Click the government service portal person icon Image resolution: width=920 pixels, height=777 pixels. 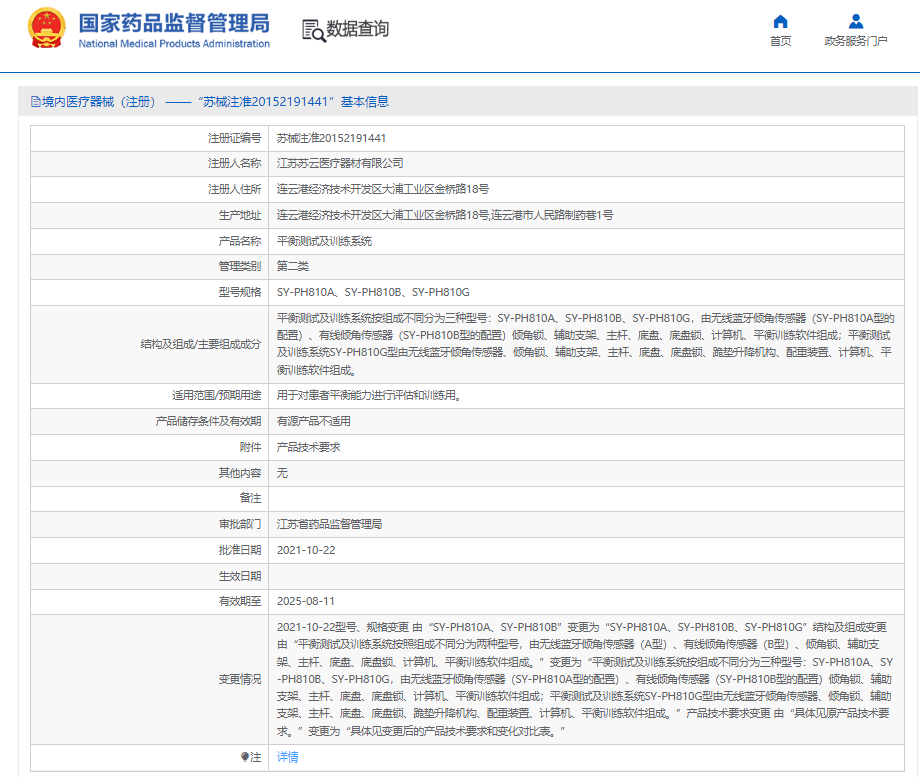[855, 21]
